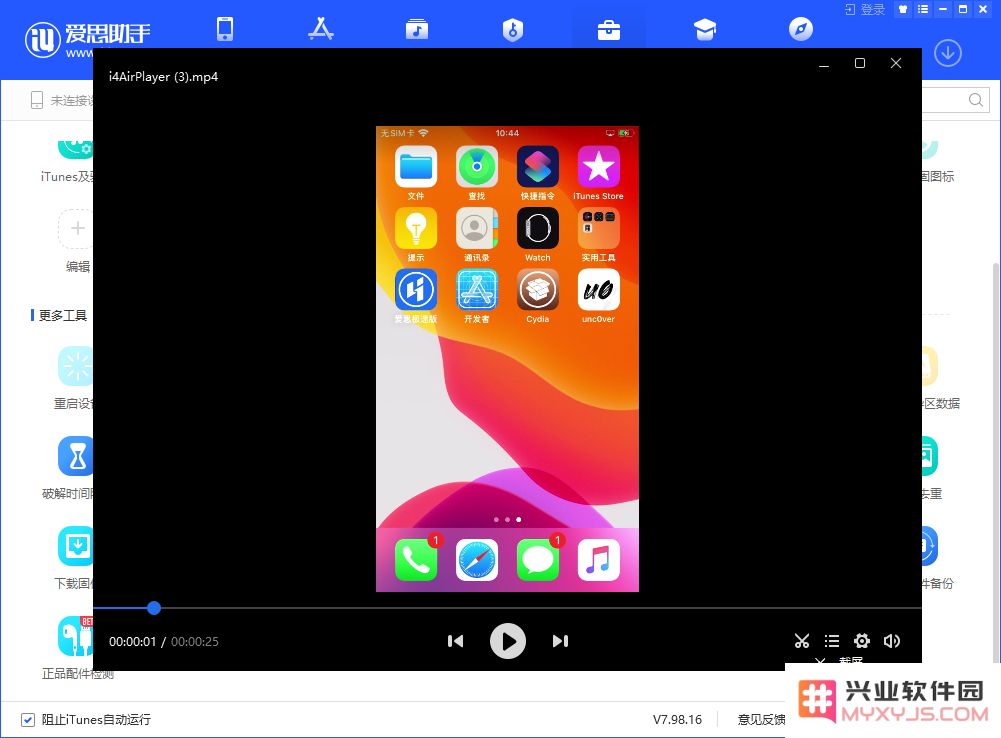1001x738 pixels.
Task: Click the 意见反馈 feedback link
Action: pos(762,719)
